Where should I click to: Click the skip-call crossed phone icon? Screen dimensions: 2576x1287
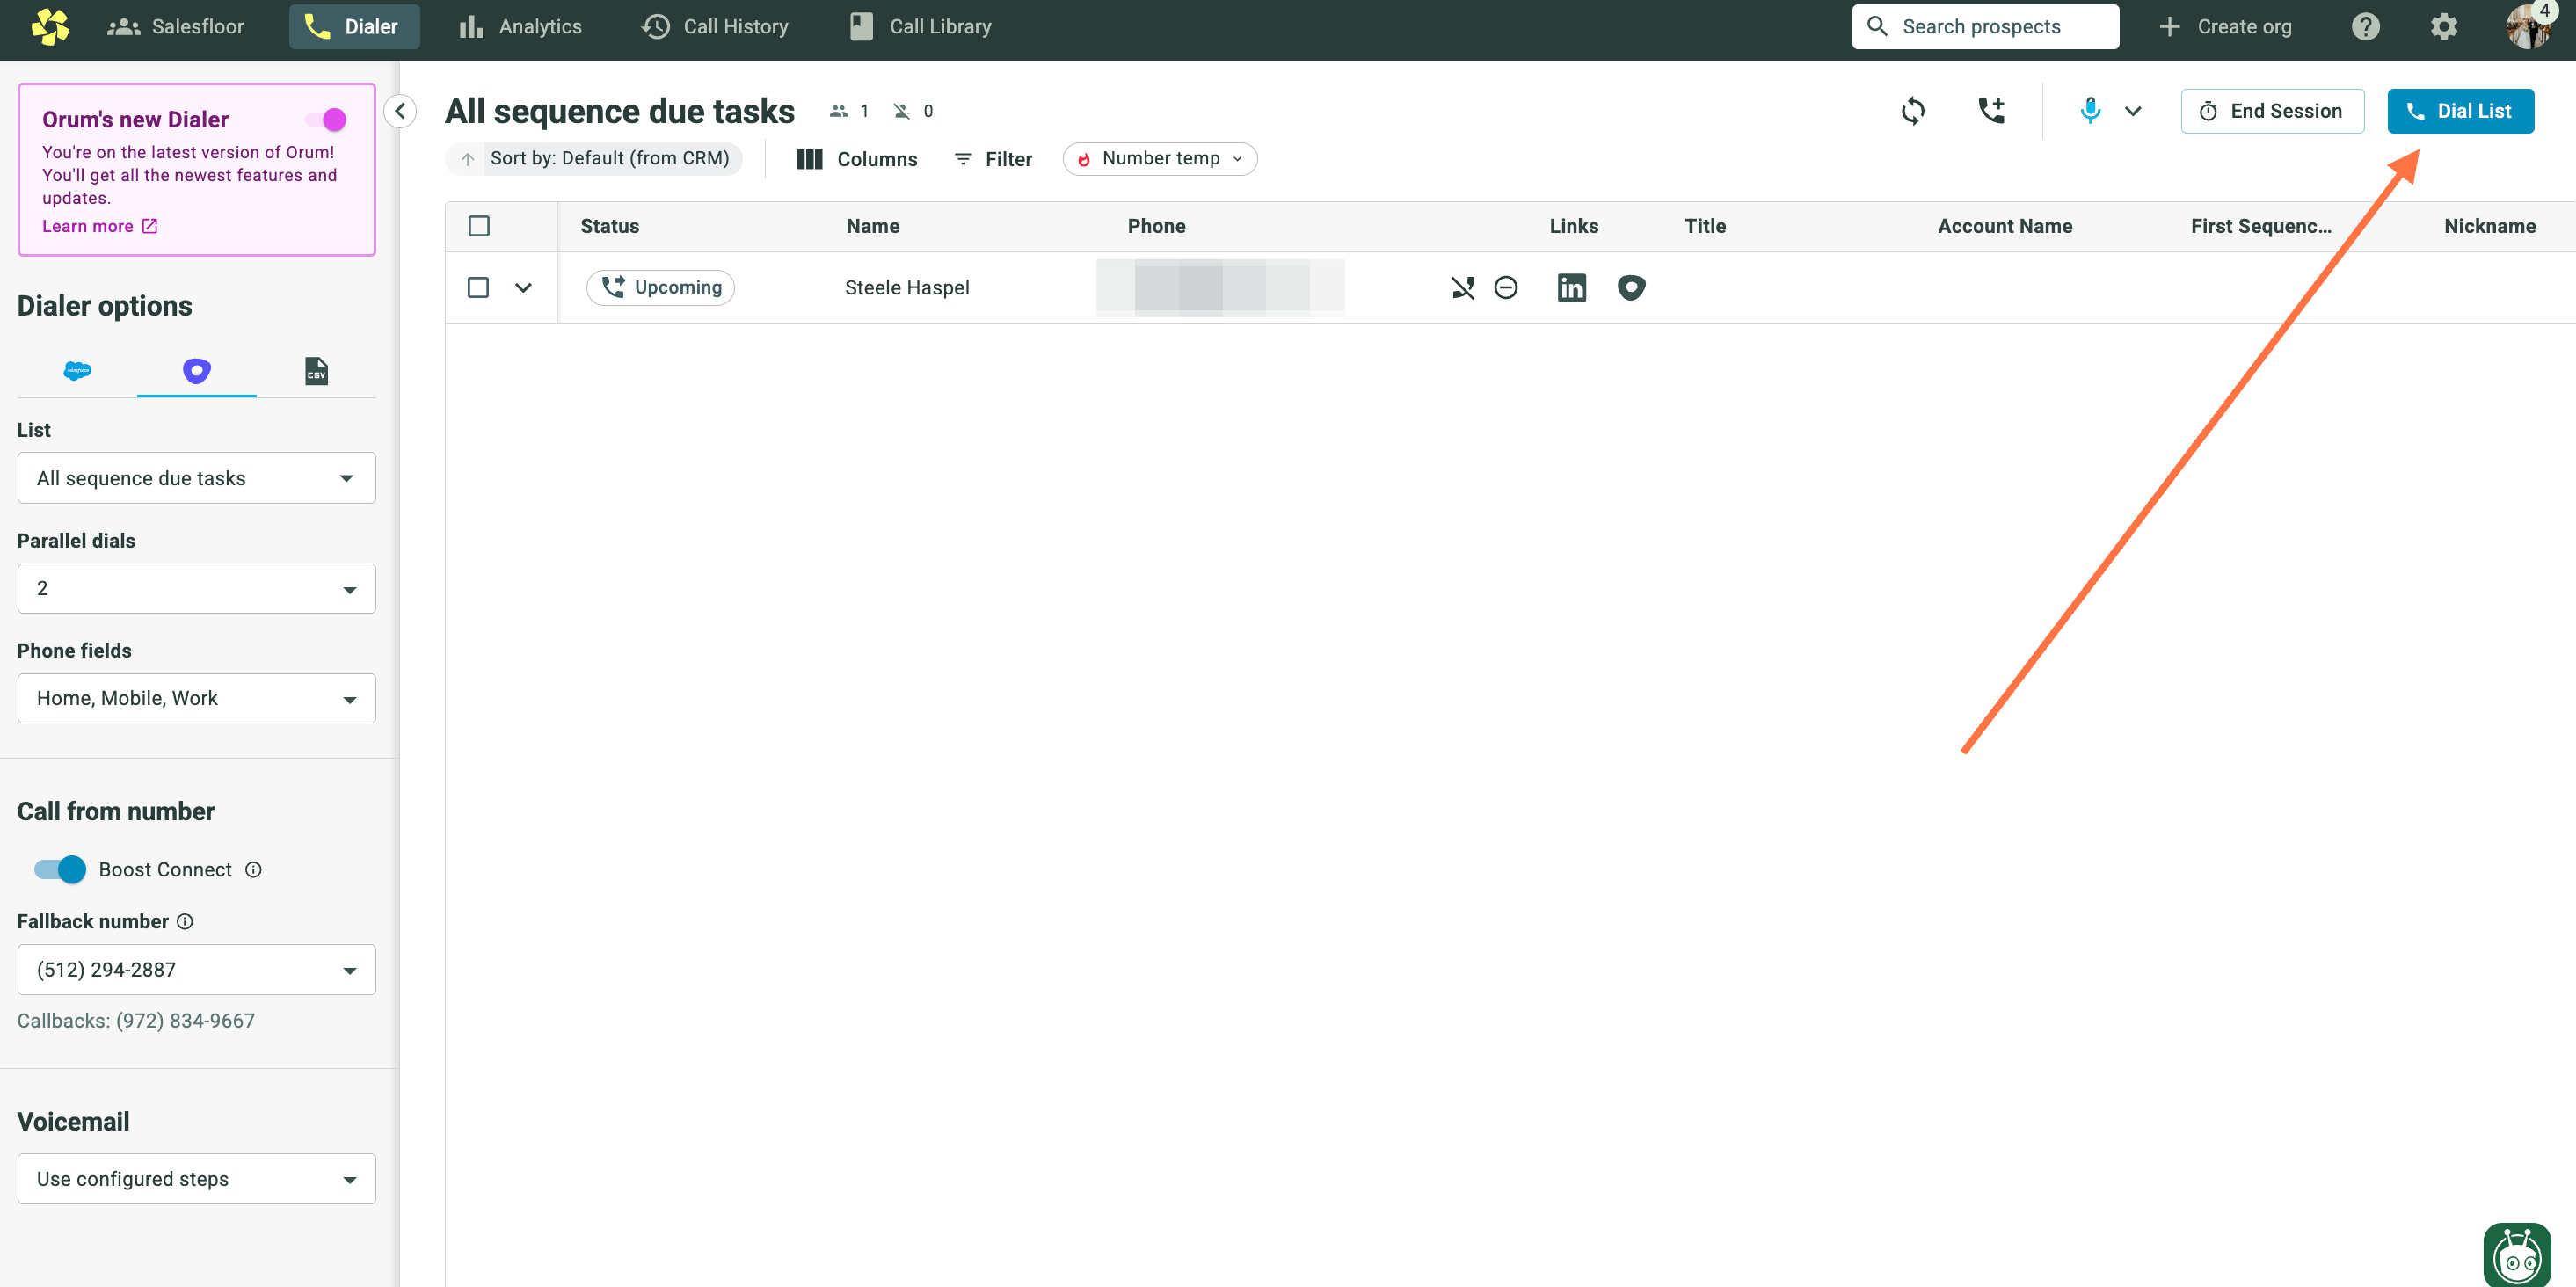pos(1462,288)
